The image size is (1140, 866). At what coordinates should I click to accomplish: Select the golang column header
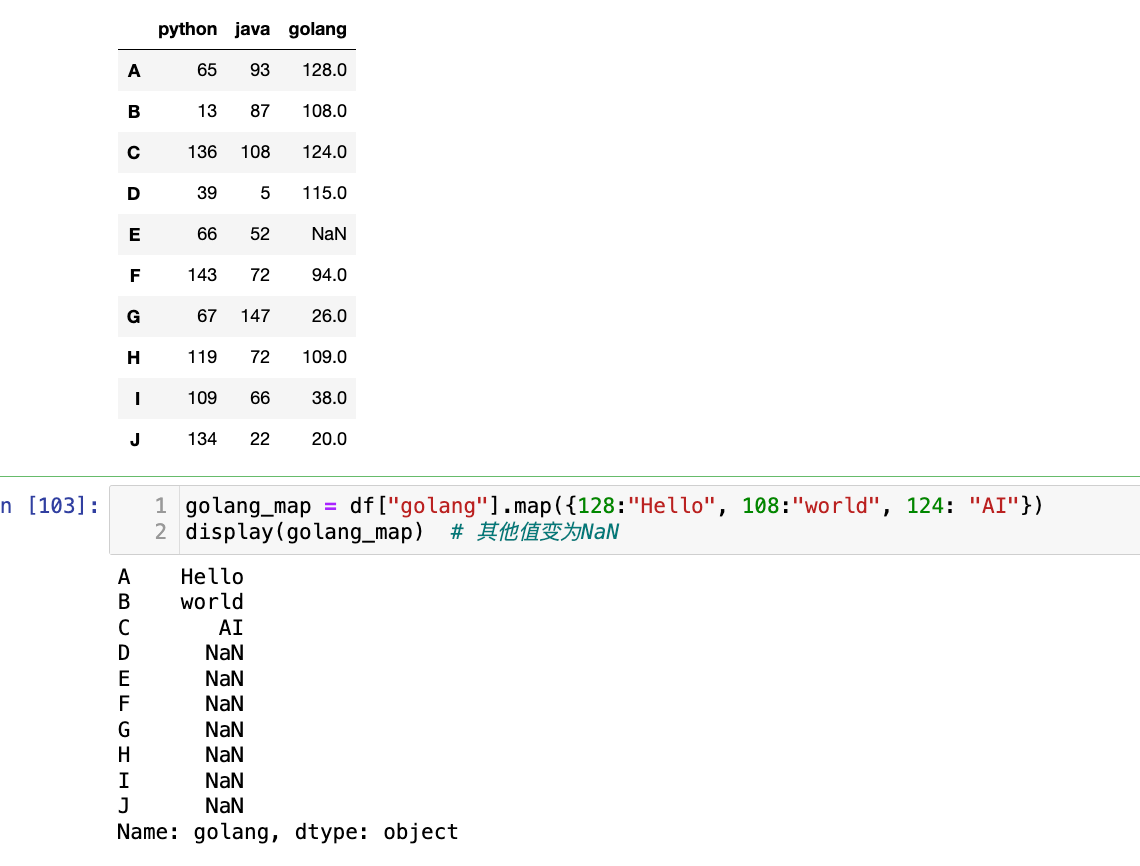pyautogui.click(x=317, y=29)
